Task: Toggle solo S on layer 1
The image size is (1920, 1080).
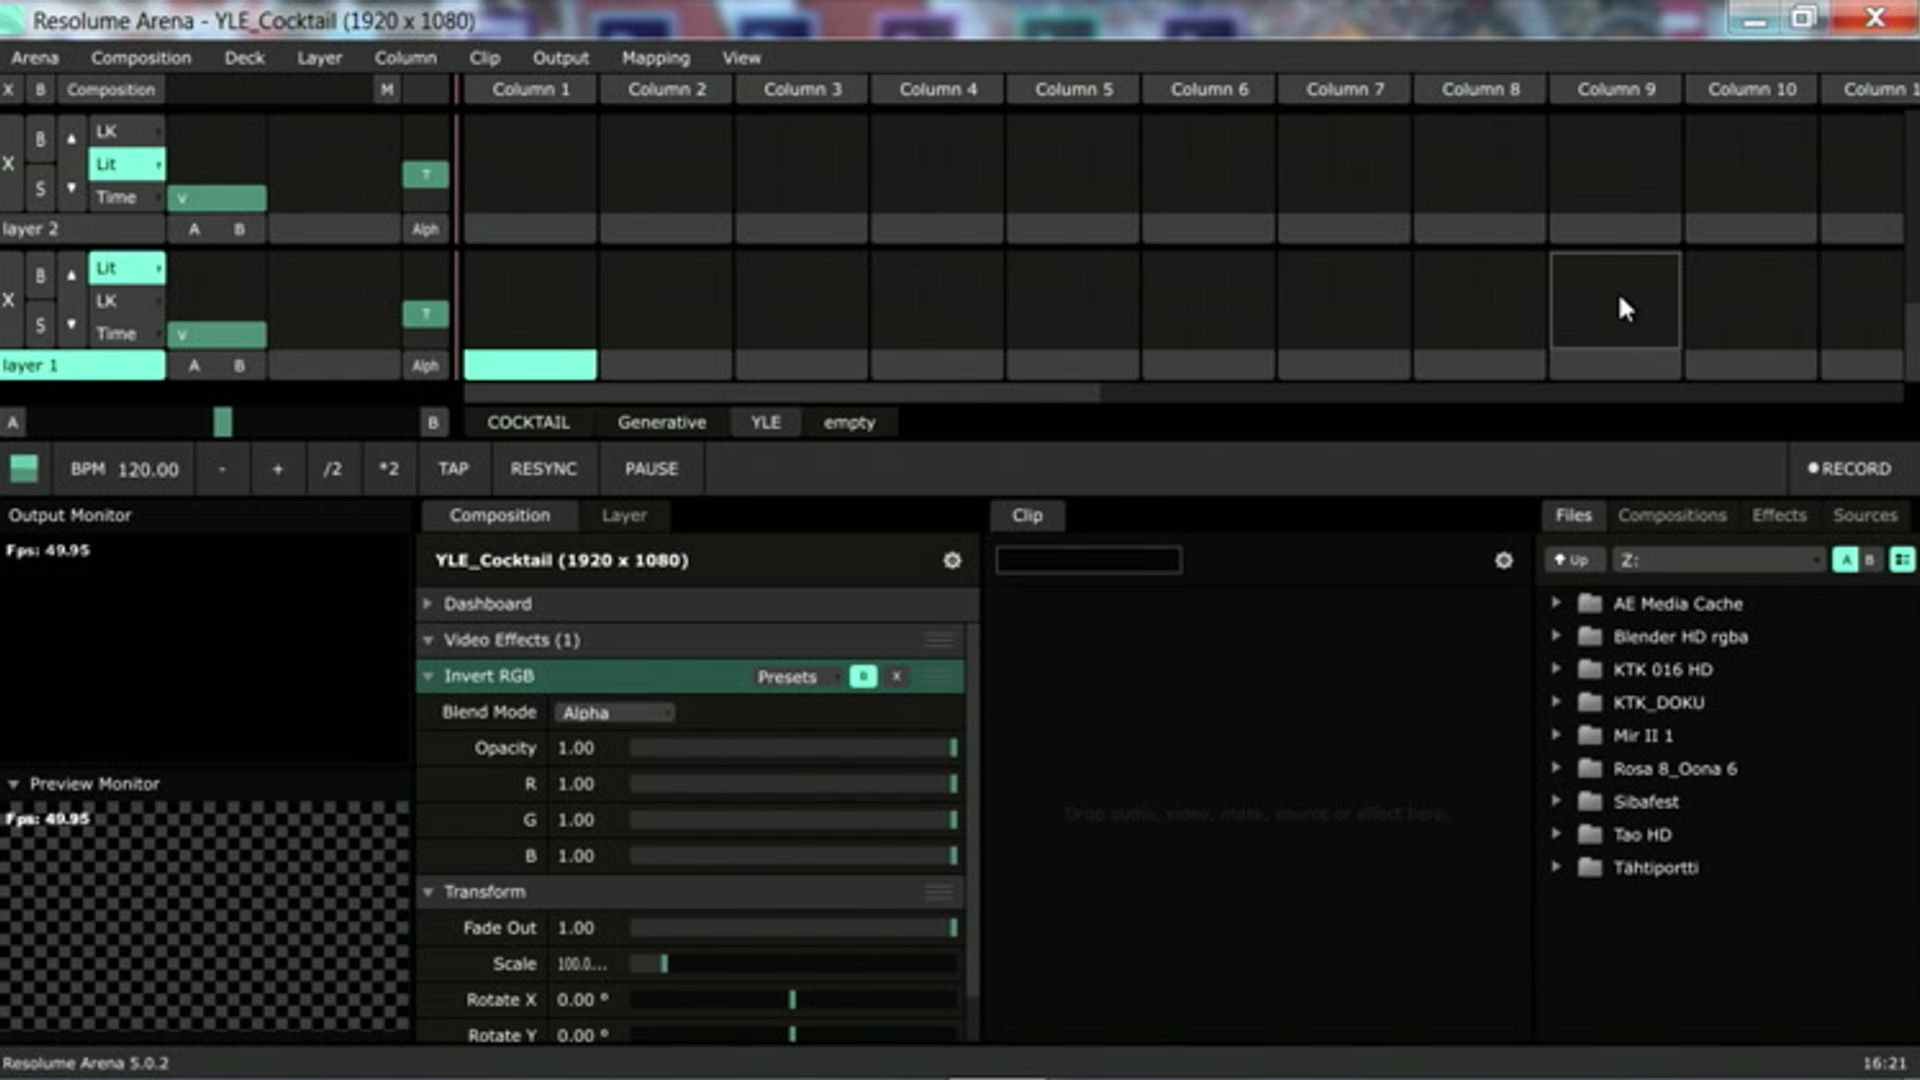Action: (40, 325)
